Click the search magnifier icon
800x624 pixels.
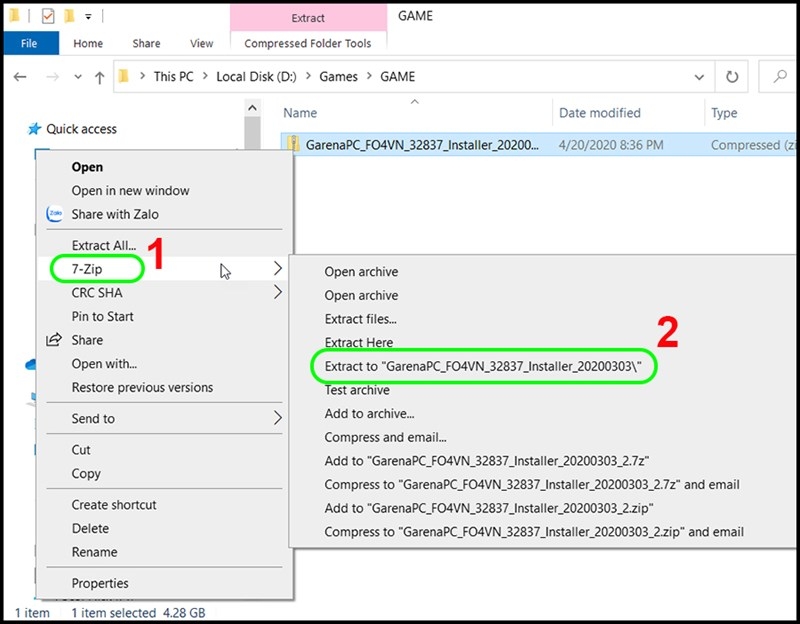pos(780,77)
